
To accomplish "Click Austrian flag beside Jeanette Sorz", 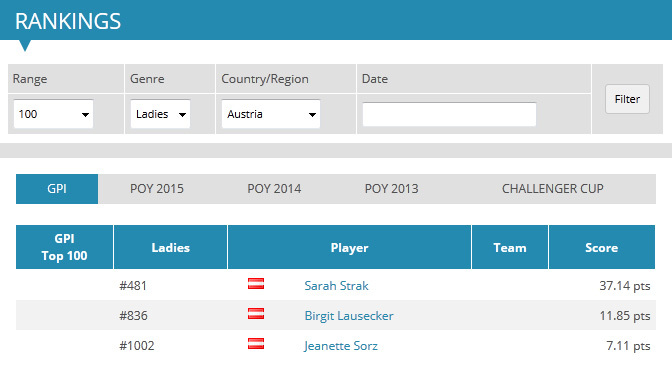I will (256, 344).
